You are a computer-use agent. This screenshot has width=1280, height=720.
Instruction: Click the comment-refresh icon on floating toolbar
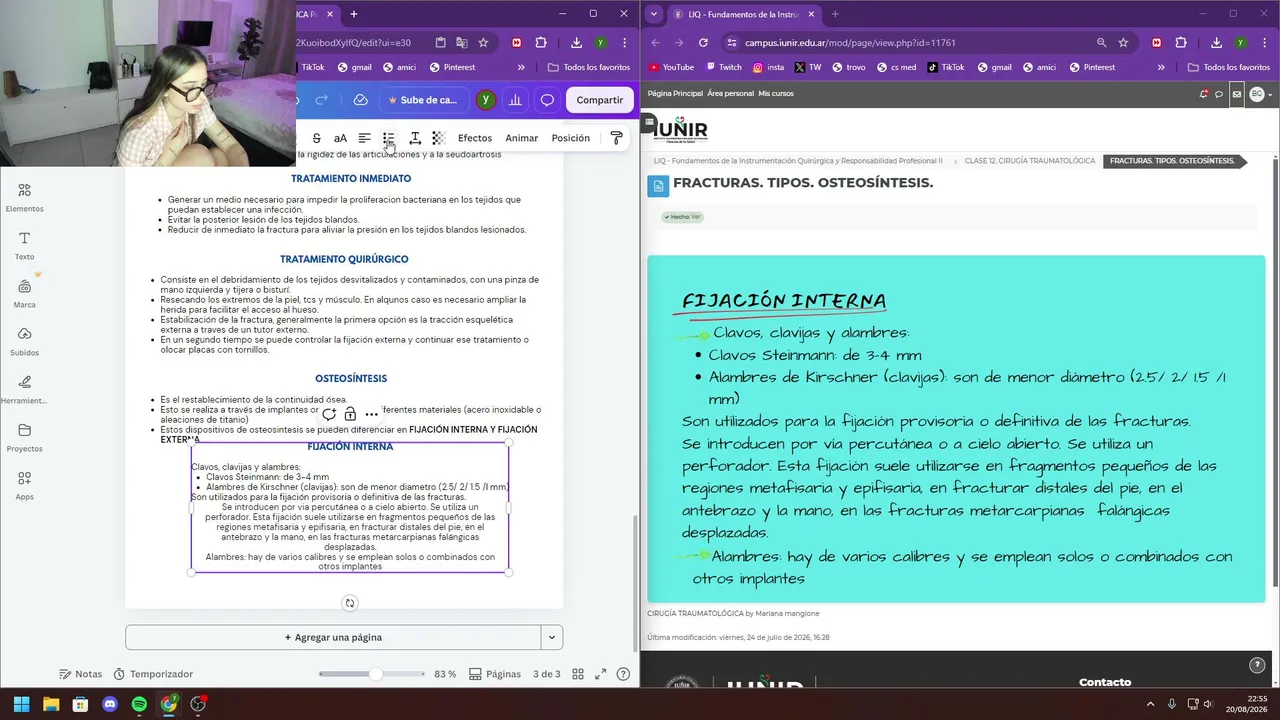pos(329,414)
